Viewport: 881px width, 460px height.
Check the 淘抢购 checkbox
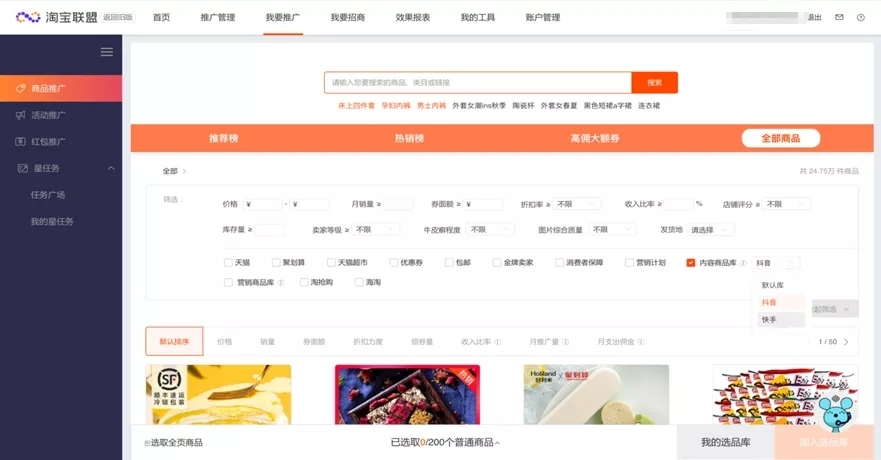click(x=304, y=282)
